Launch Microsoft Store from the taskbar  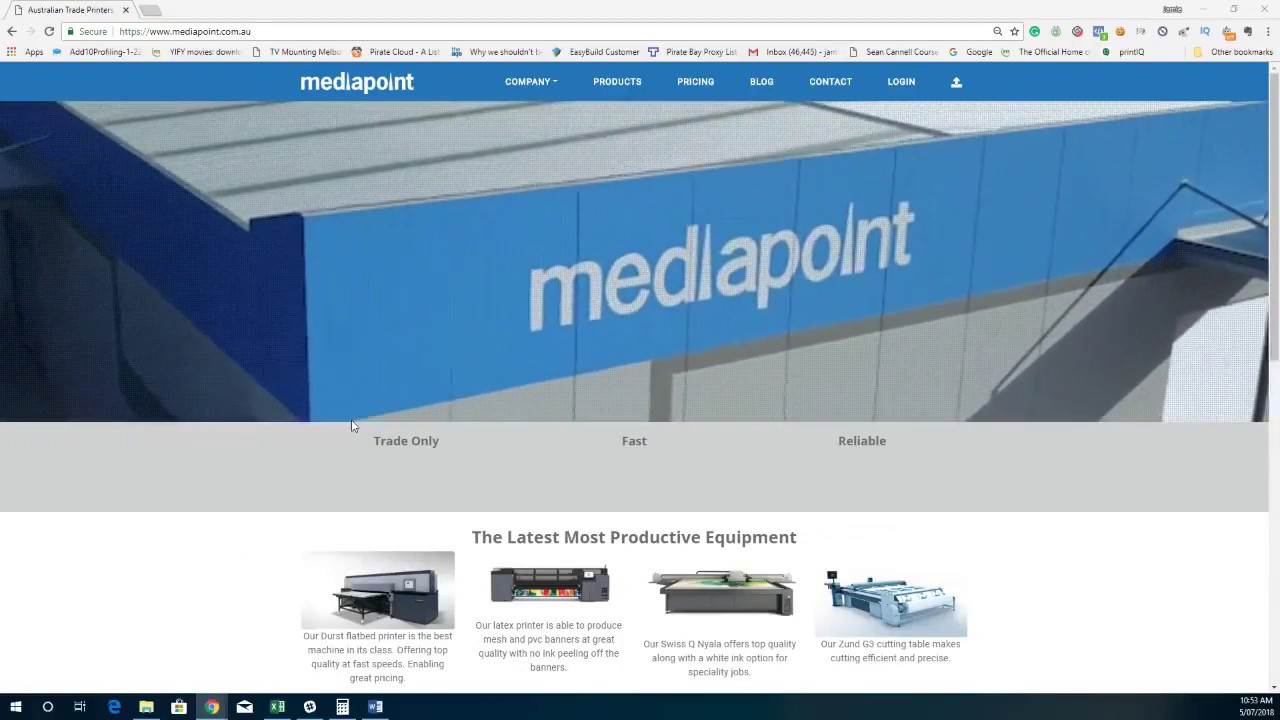[179, 707]
